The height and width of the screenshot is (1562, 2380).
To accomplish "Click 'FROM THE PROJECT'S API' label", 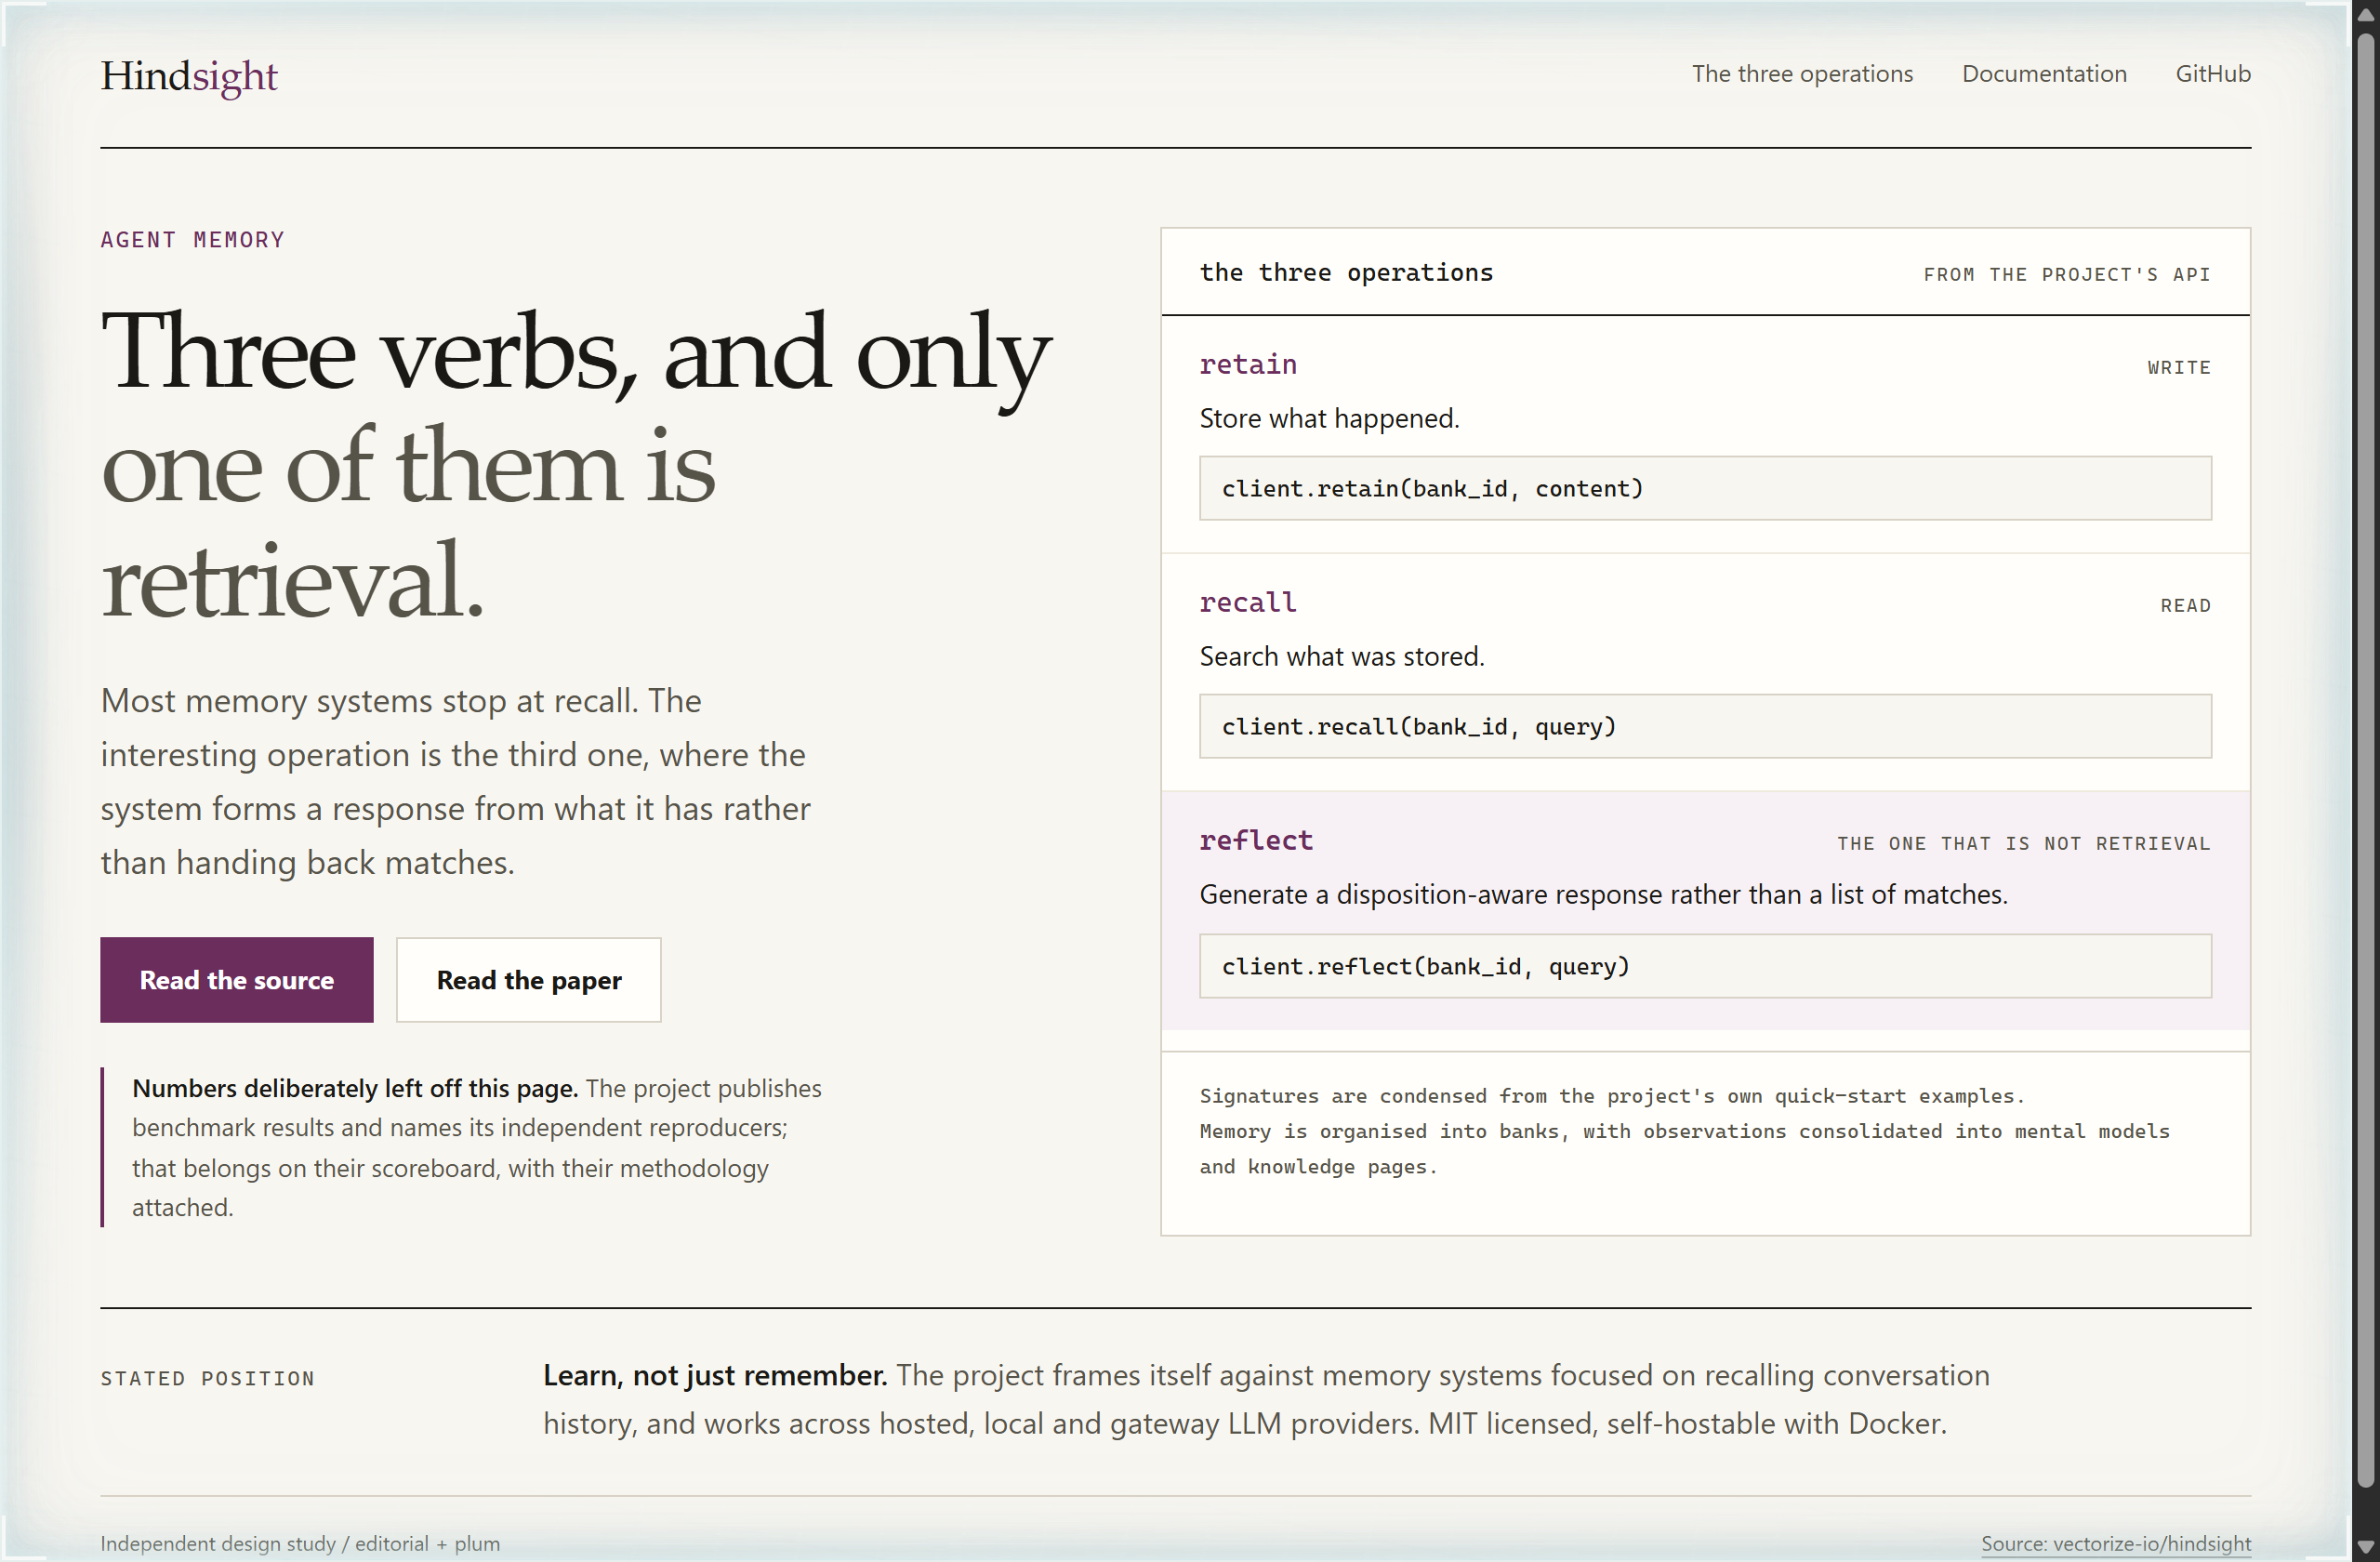I will click(2067, 275).
